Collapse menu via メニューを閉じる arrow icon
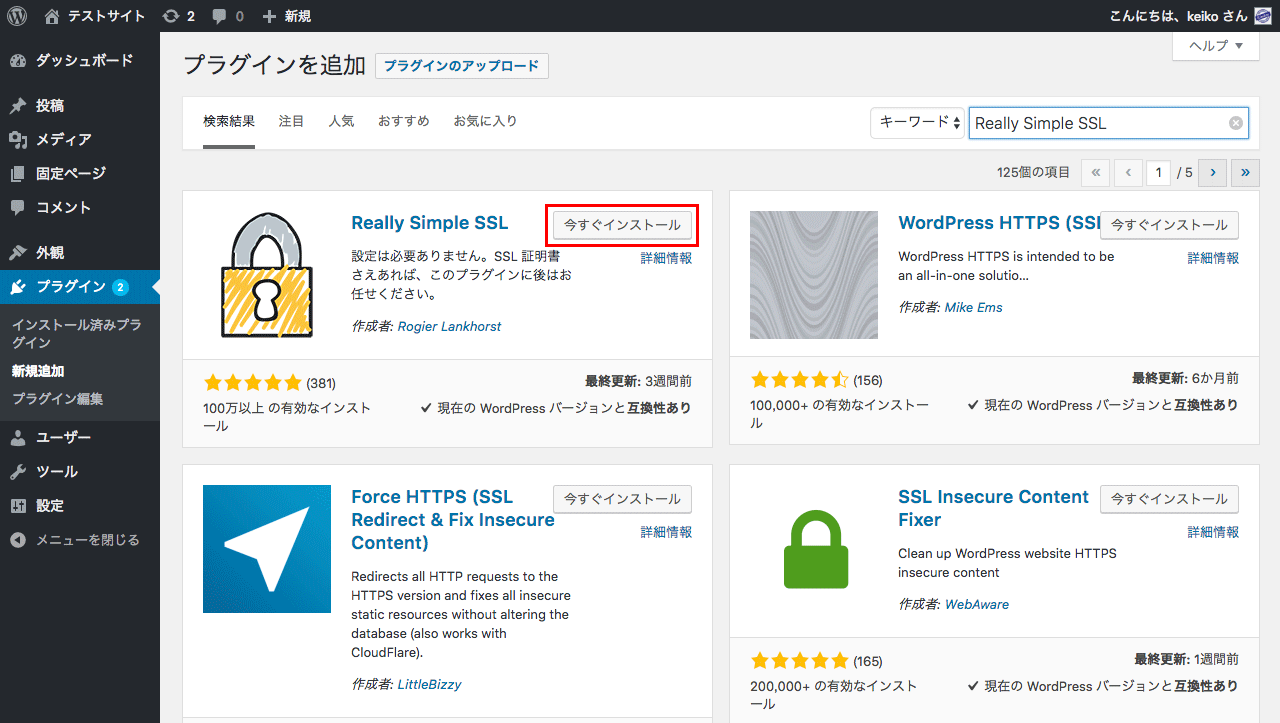Screen dimensions: 1280x723 [x=18, y=539]
